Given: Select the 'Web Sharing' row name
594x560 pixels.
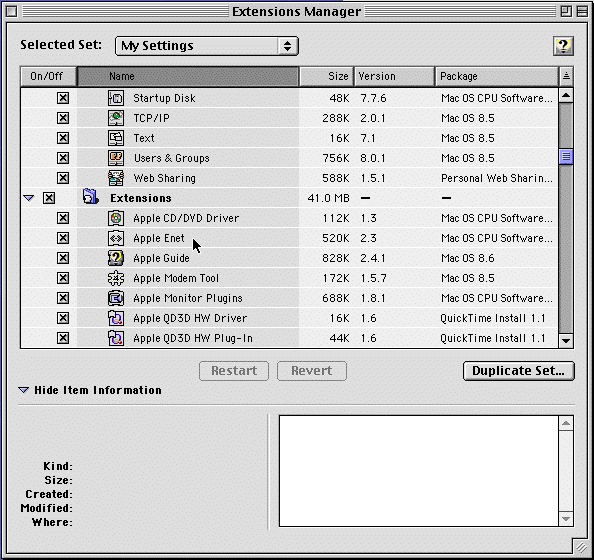Looking at the screenshot, I should pyautogui.click(x=165, y=178).
